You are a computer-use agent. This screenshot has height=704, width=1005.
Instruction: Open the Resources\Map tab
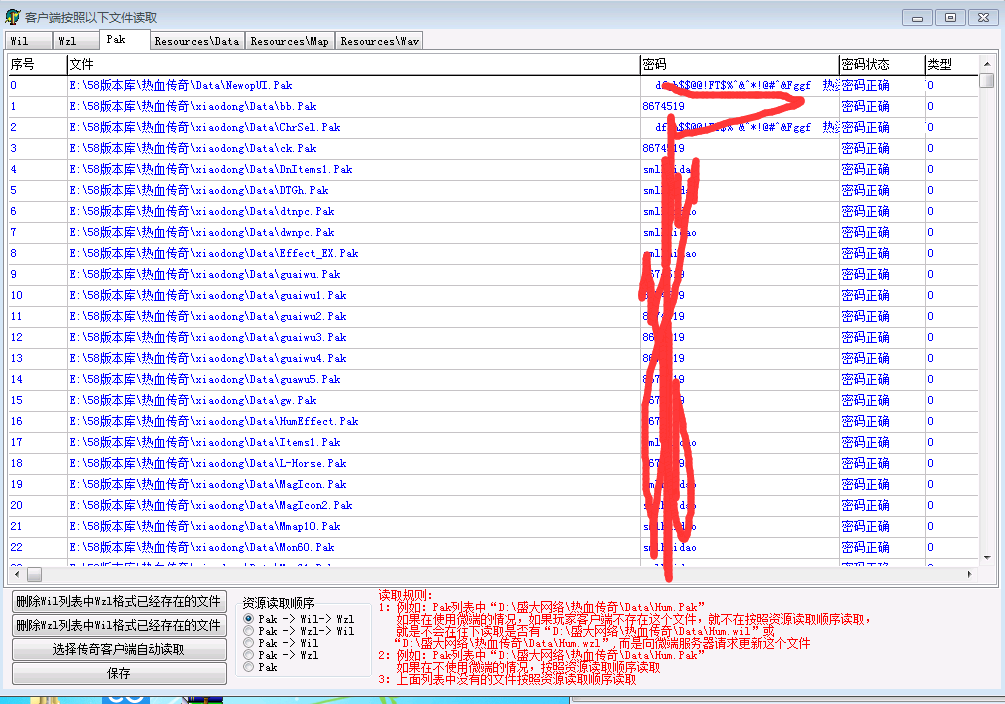point(289,41)
